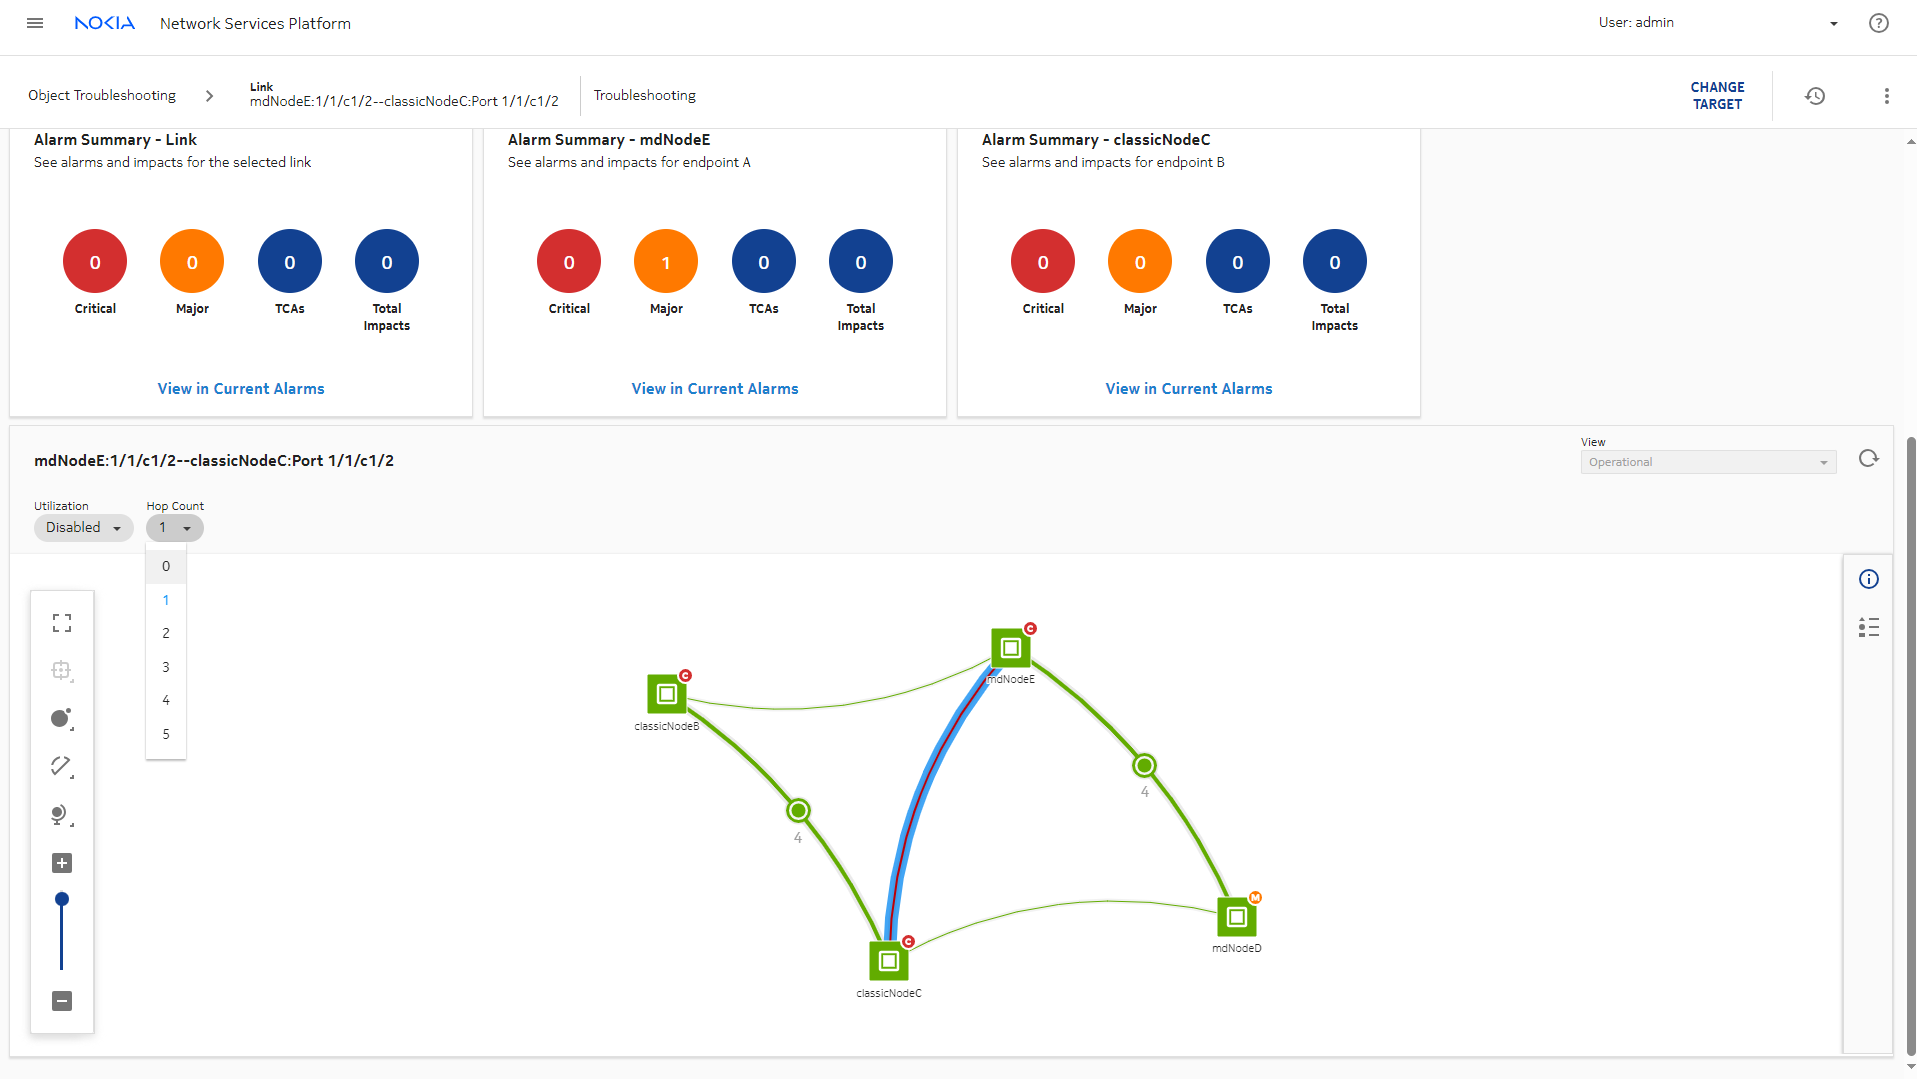Open the hamburger navigation menu

35,23
